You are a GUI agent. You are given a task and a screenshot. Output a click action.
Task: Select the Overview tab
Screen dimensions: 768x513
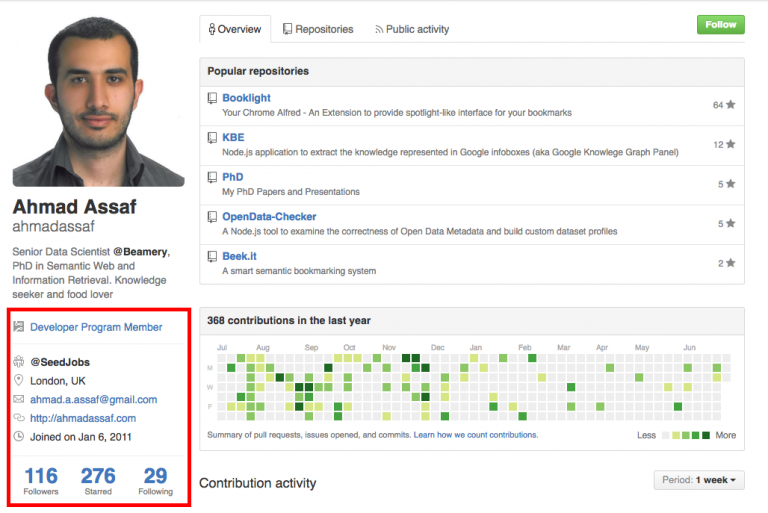(235, 29)
